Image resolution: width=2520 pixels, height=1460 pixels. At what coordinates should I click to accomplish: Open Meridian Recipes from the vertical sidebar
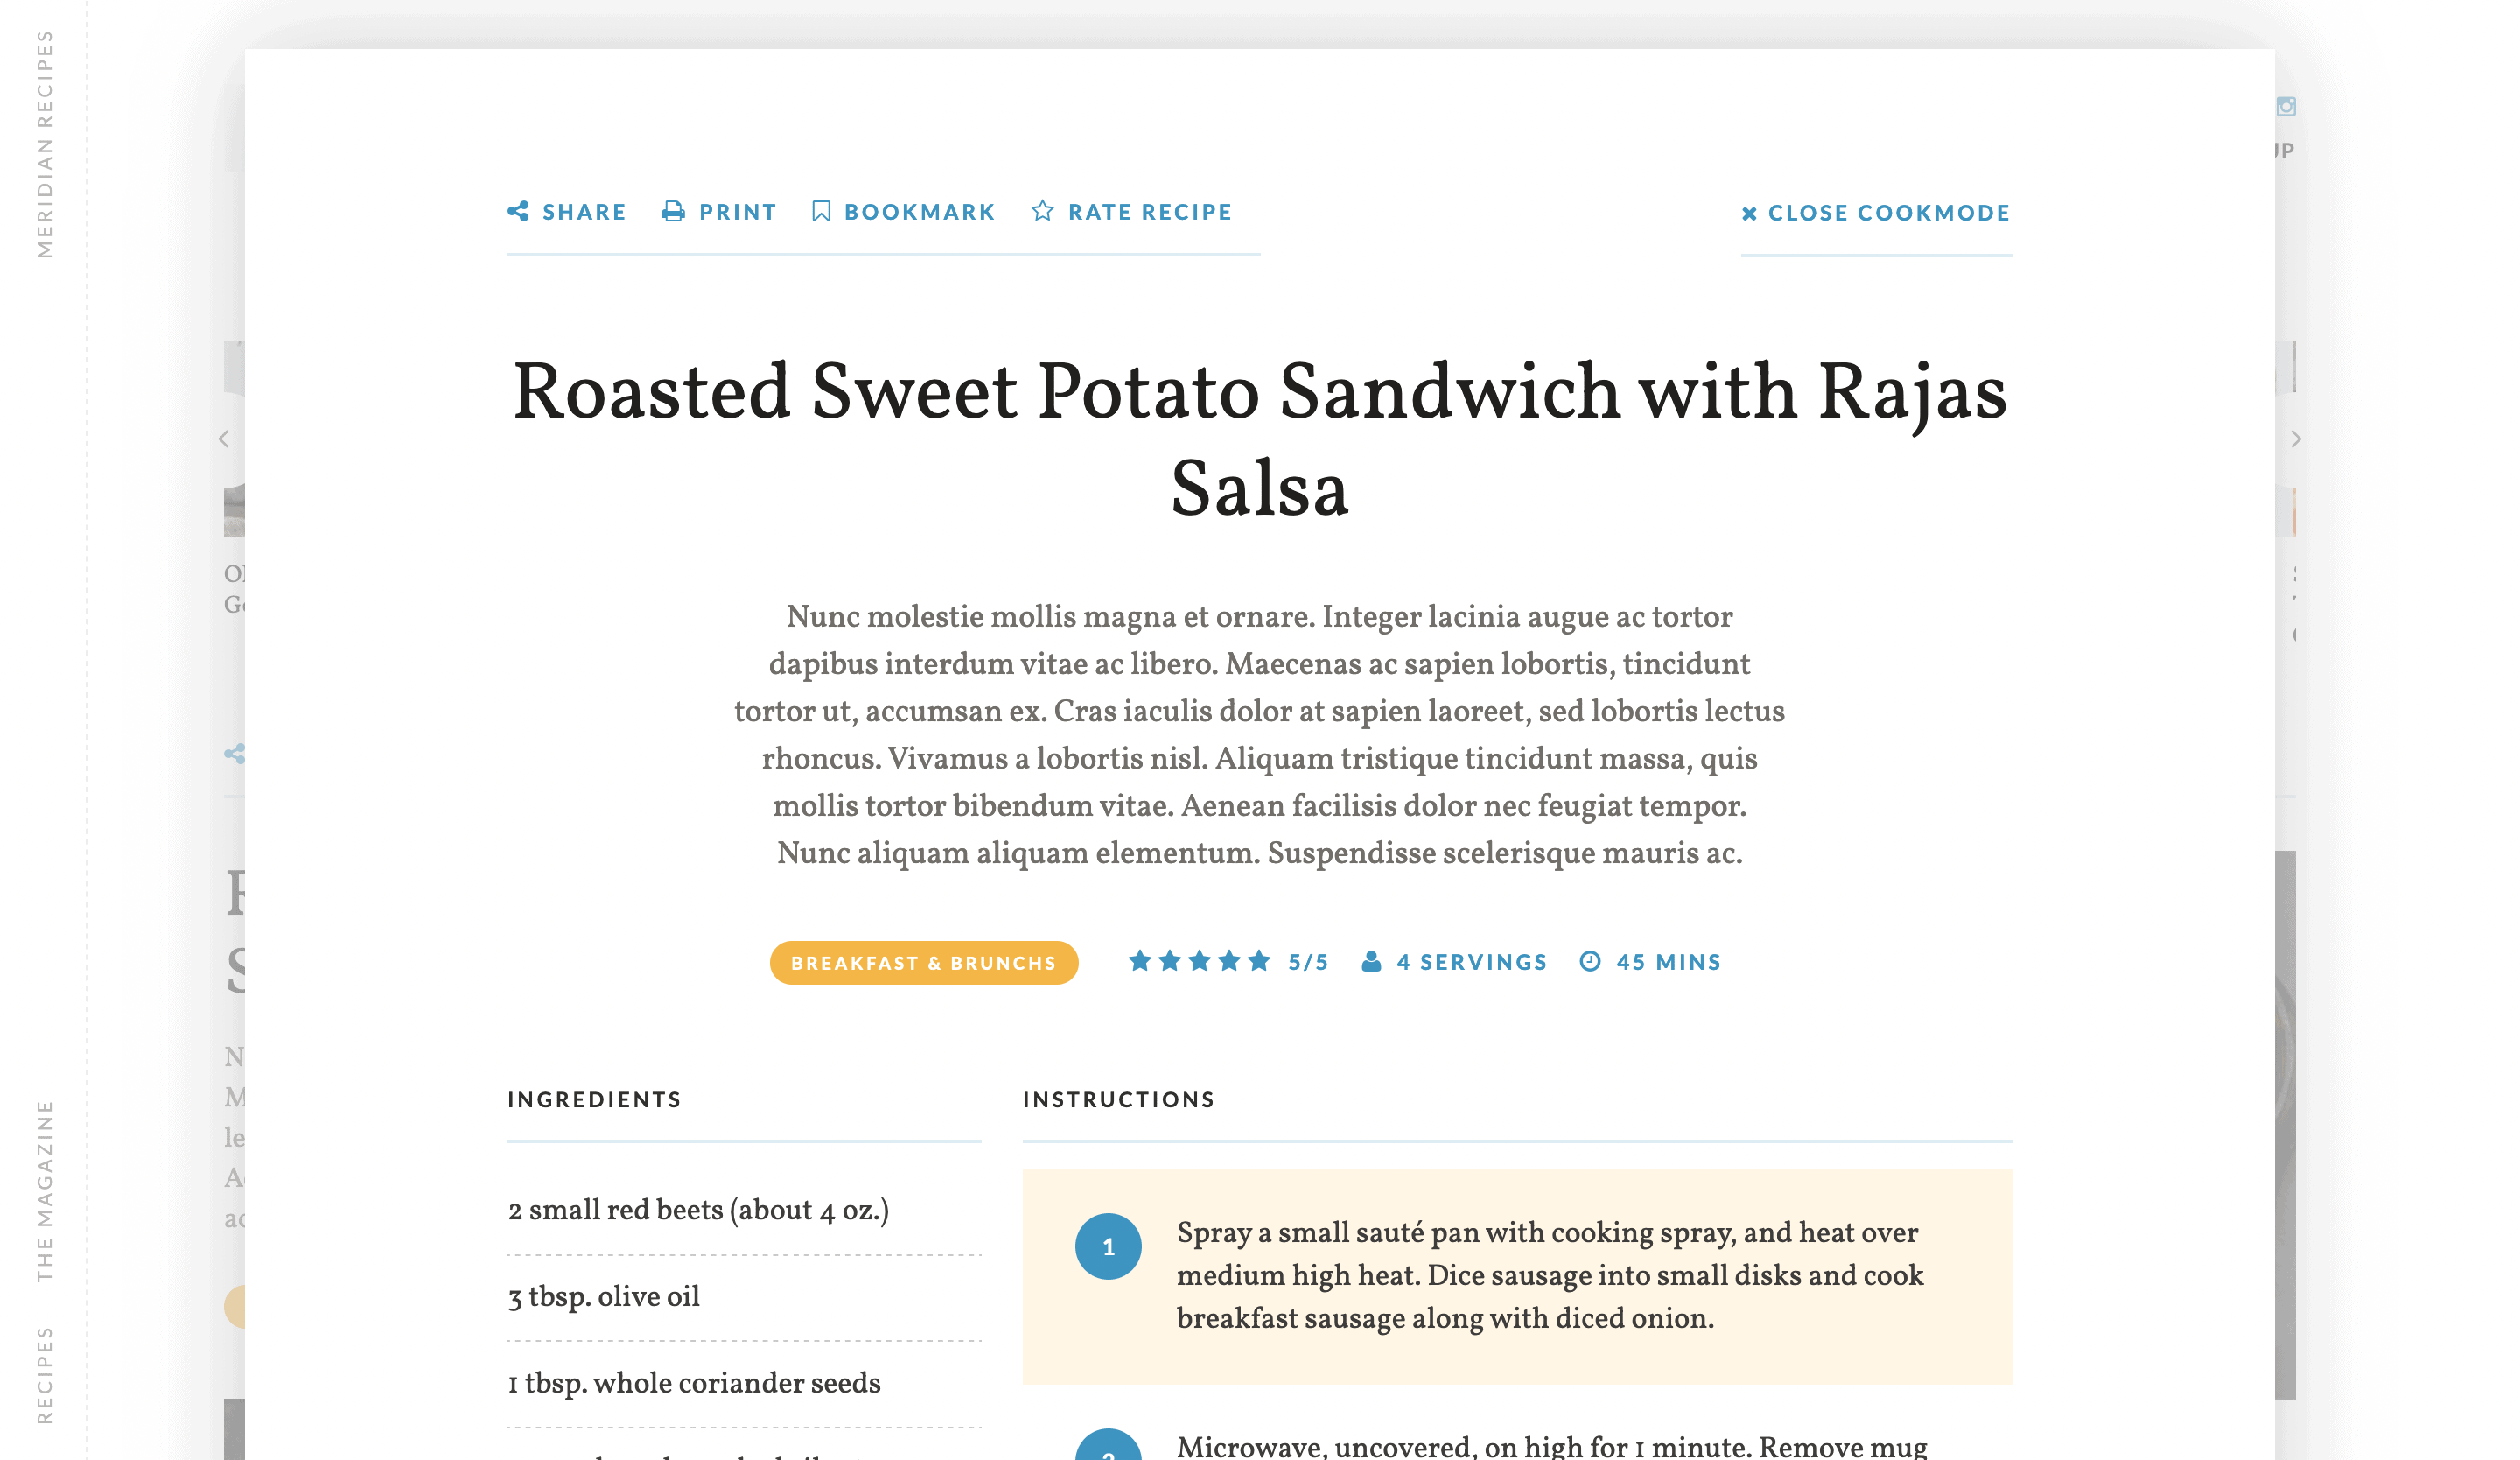pos(44,144)
